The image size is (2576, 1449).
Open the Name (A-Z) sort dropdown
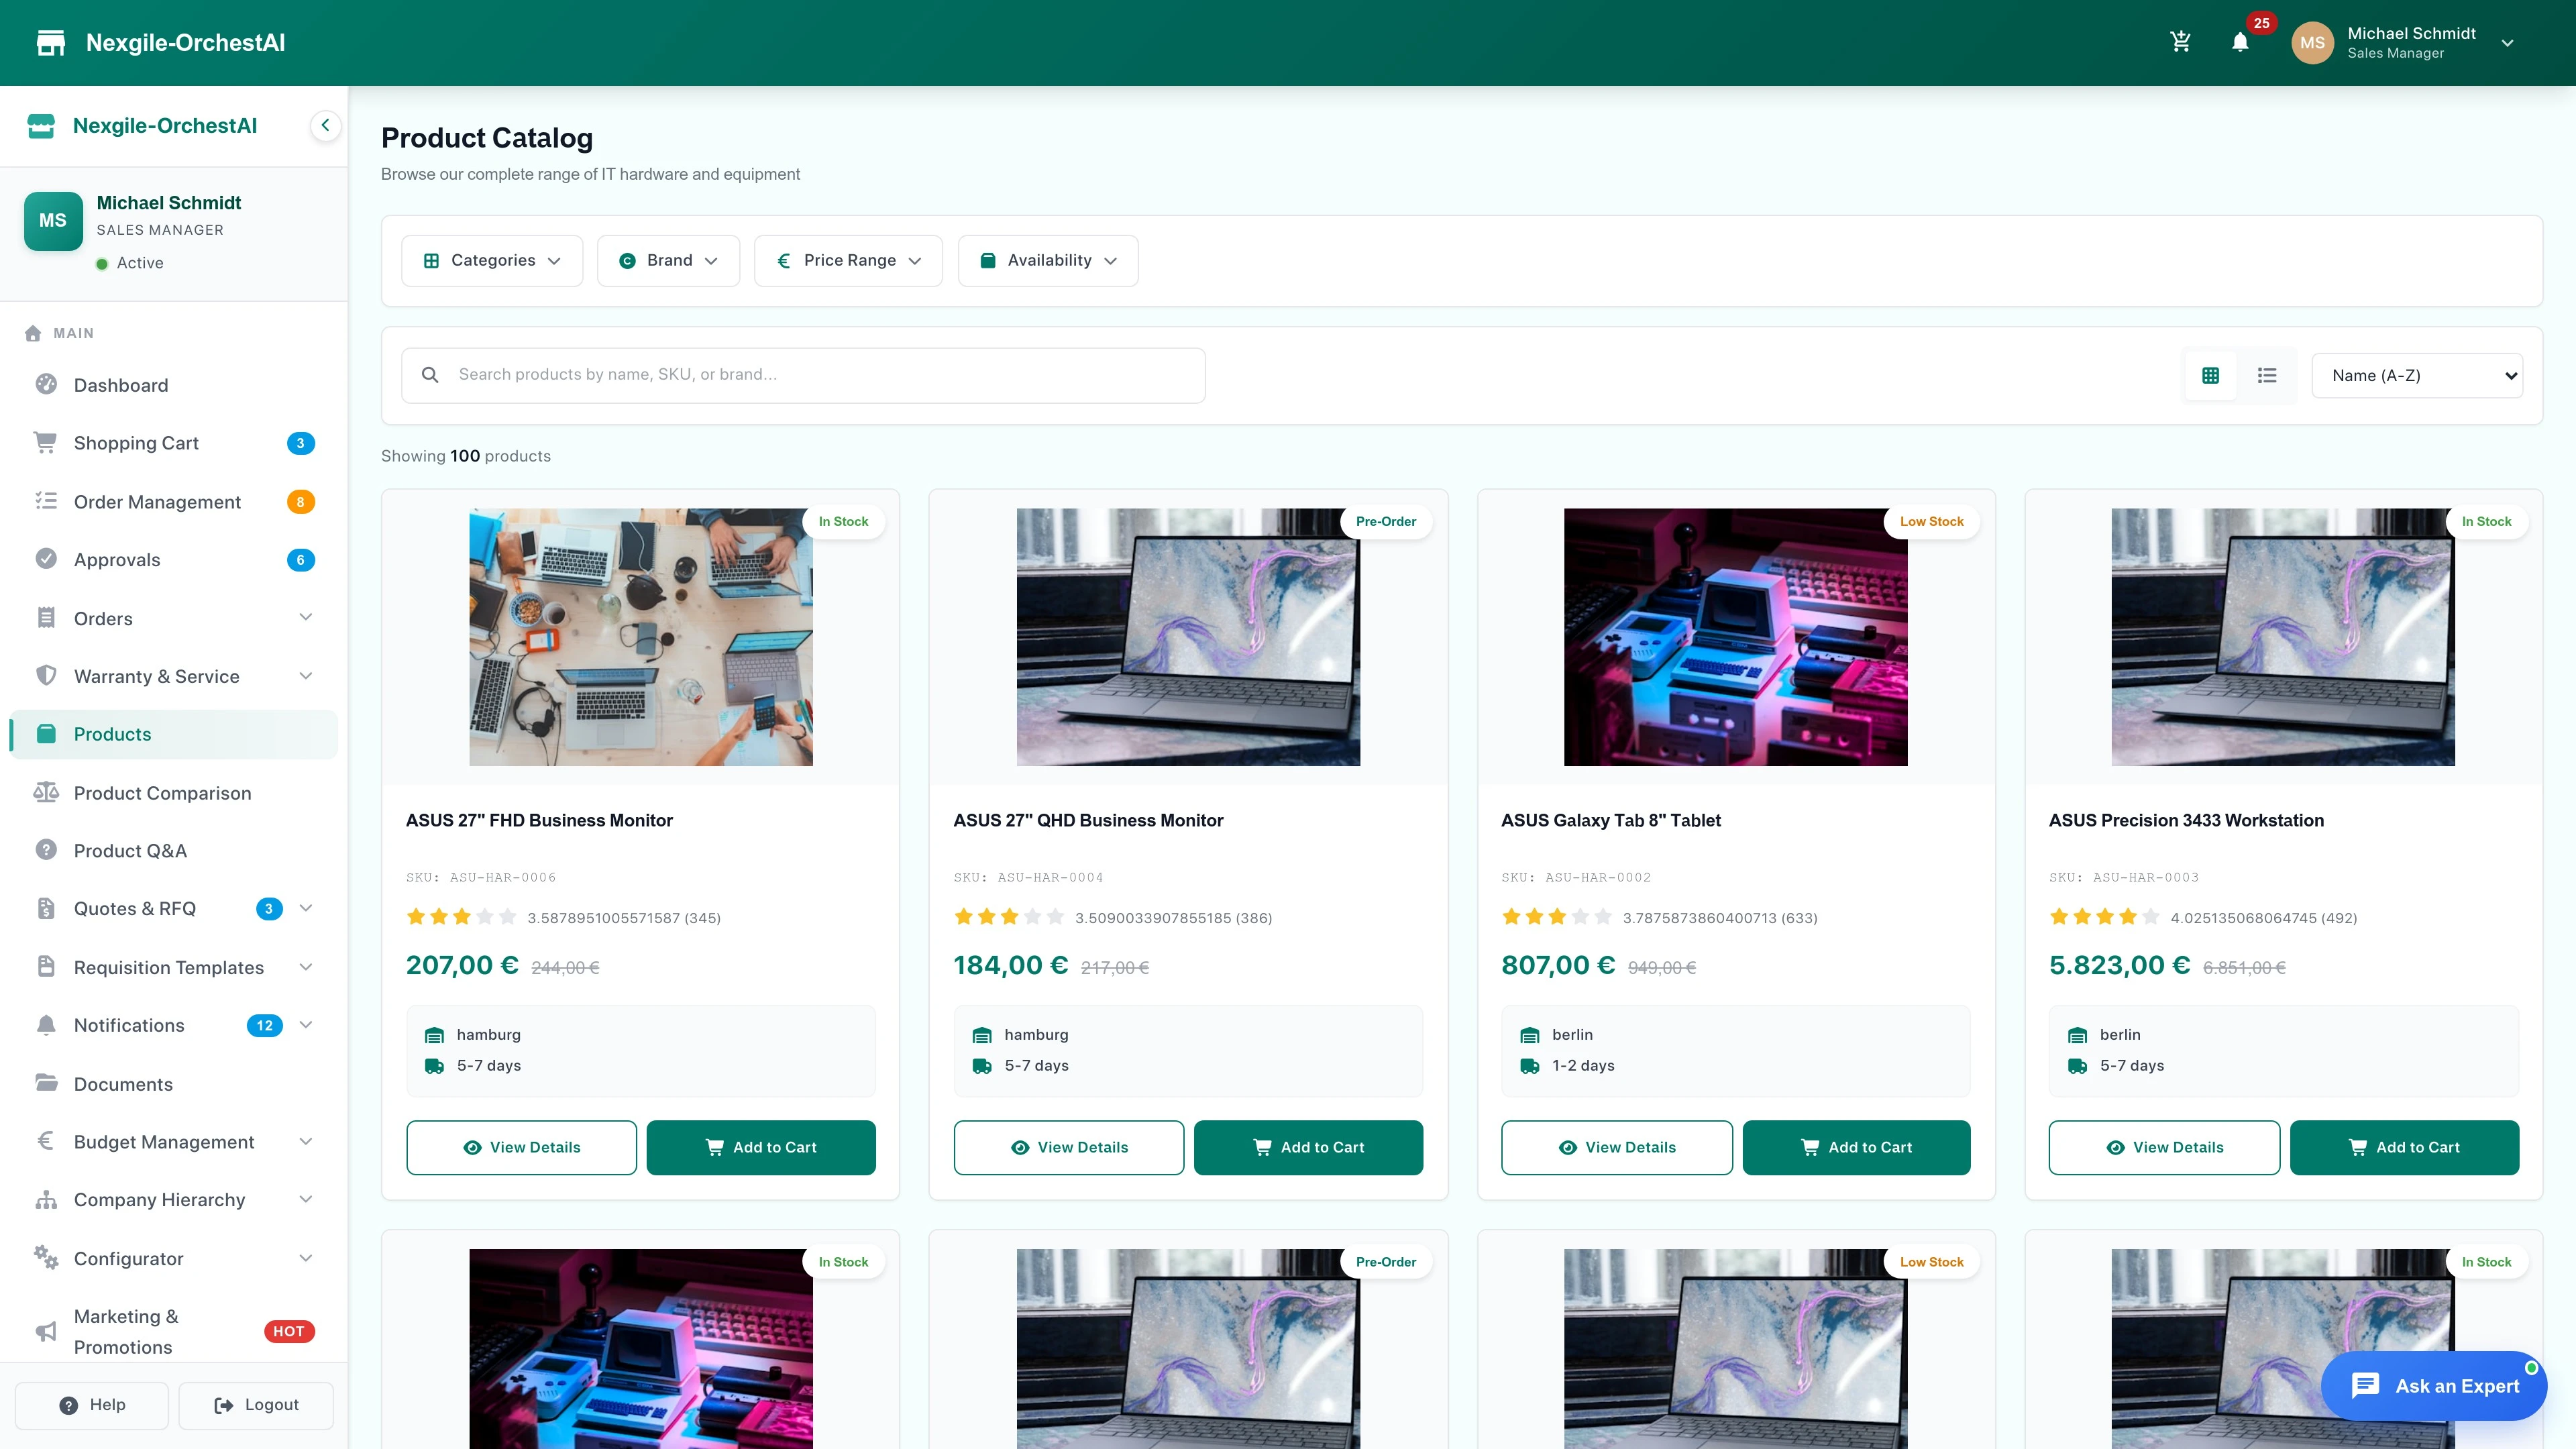2417,375
